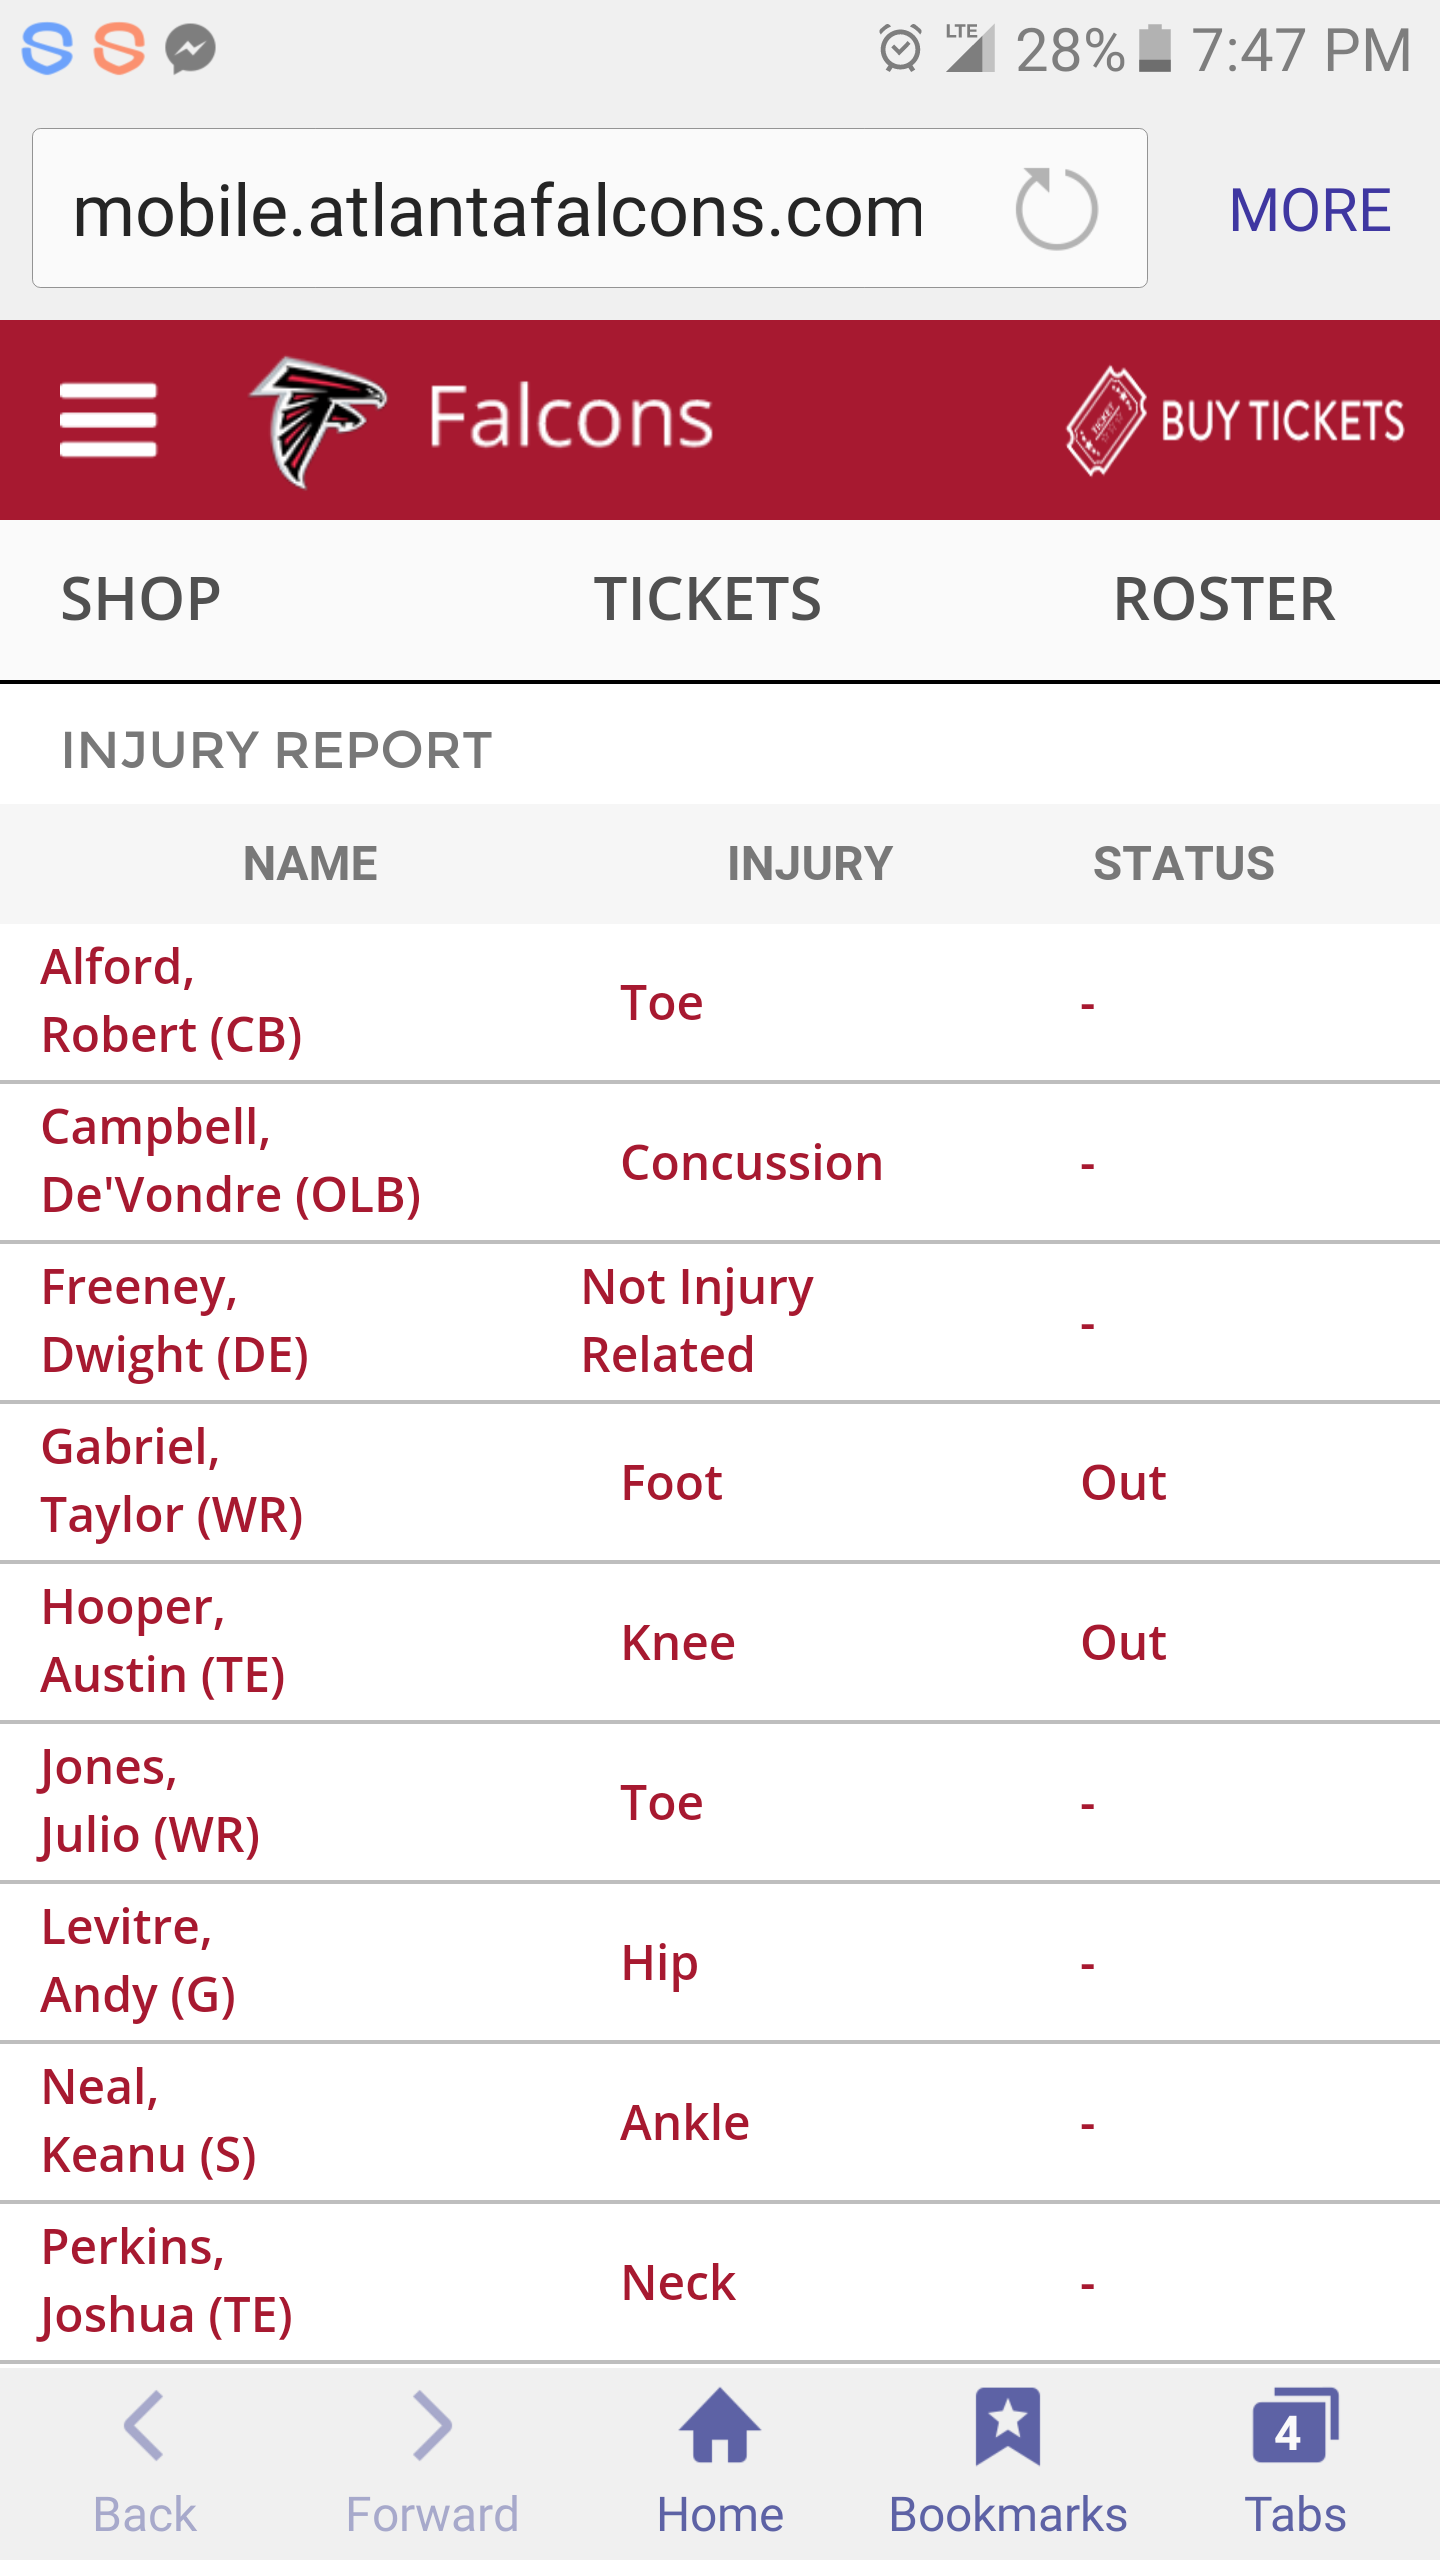1440x2560 pixels.
Task: Sort by the STATUS column header
Action: coord(1184,863)
